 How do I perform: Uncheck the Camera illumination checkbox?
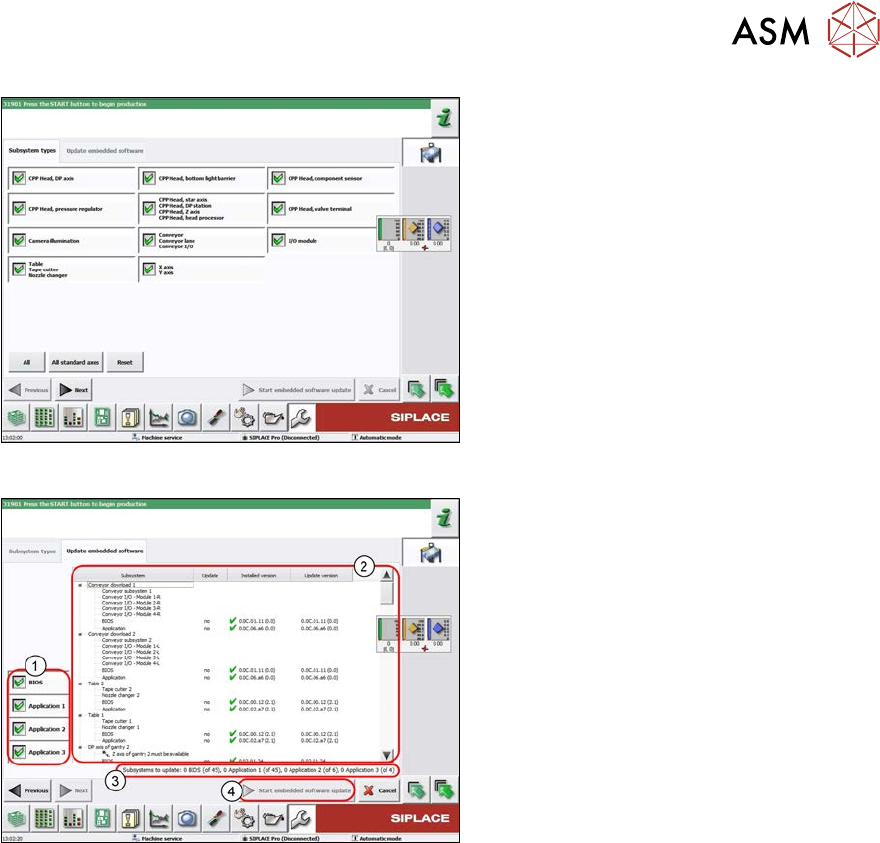(x=19, y=240)
